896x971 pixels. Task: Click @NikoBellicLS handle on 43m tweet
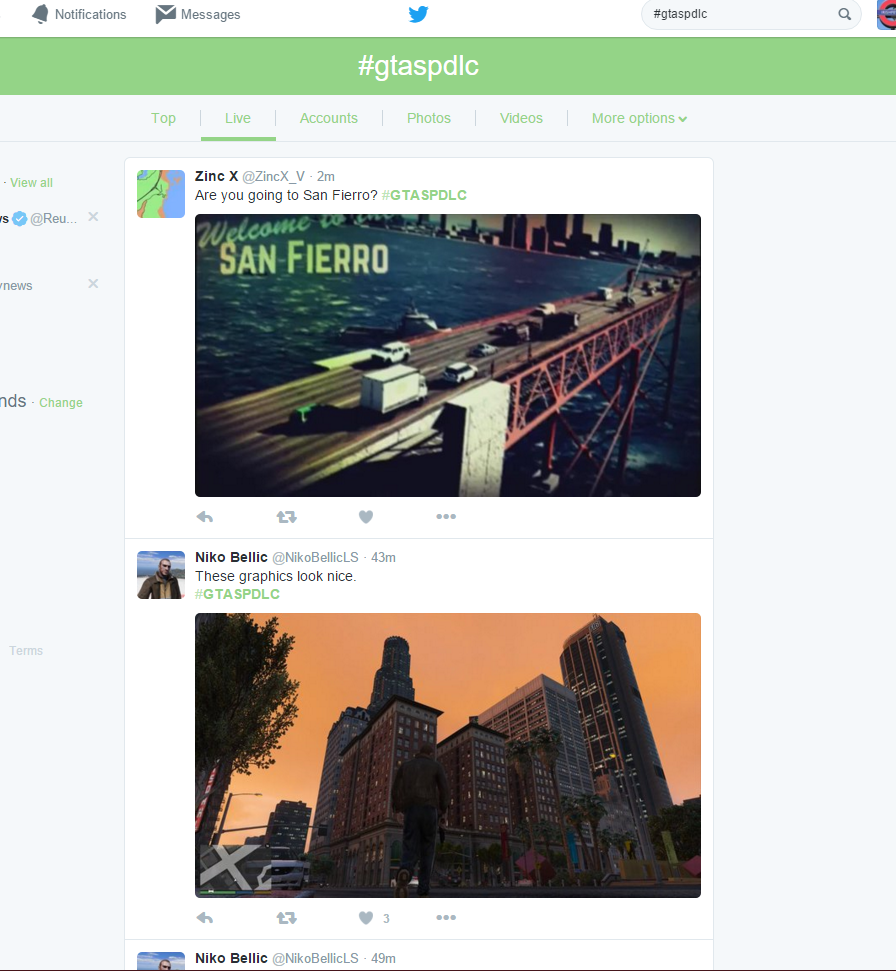pos(315,557)
